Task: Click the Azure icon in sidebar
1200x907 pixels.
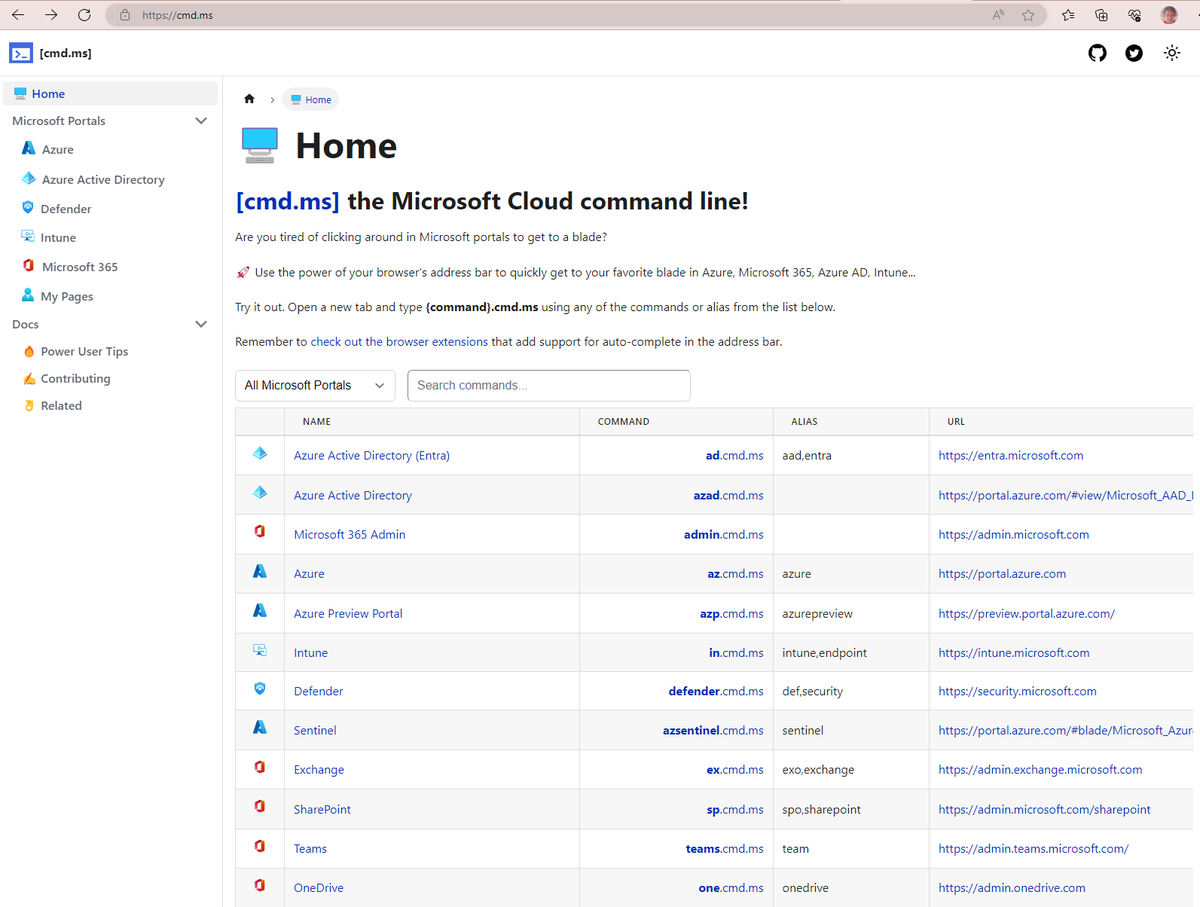Action: point(28,149)
